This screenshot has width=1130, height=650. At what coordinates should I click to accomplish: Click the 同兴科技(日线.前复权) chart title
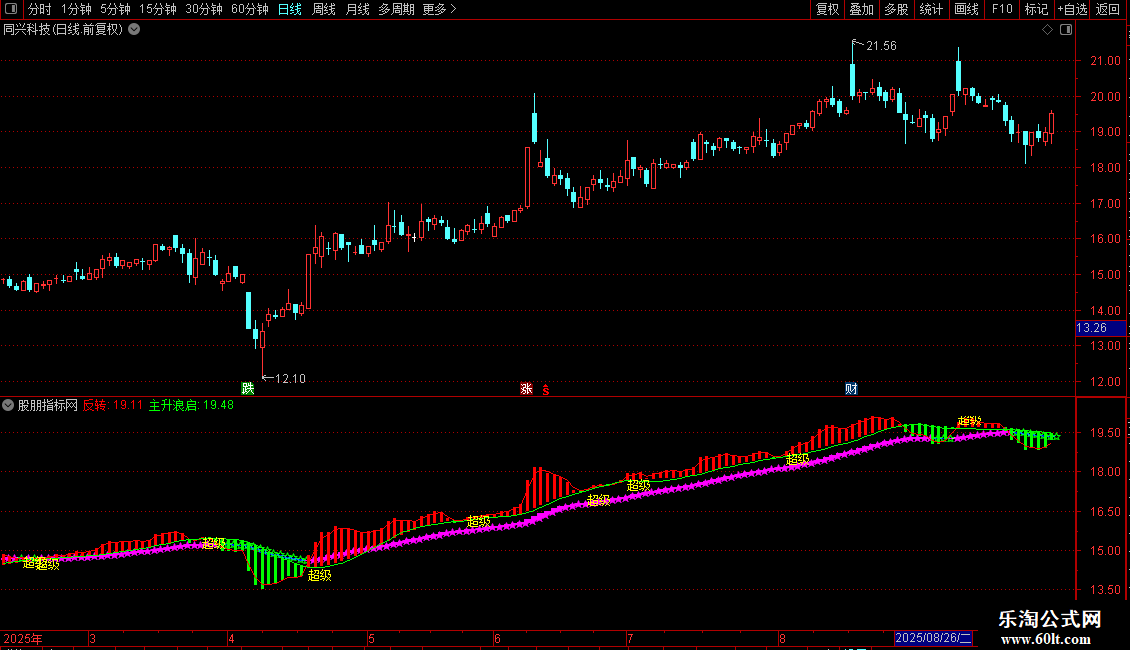(x=63, y=30)
